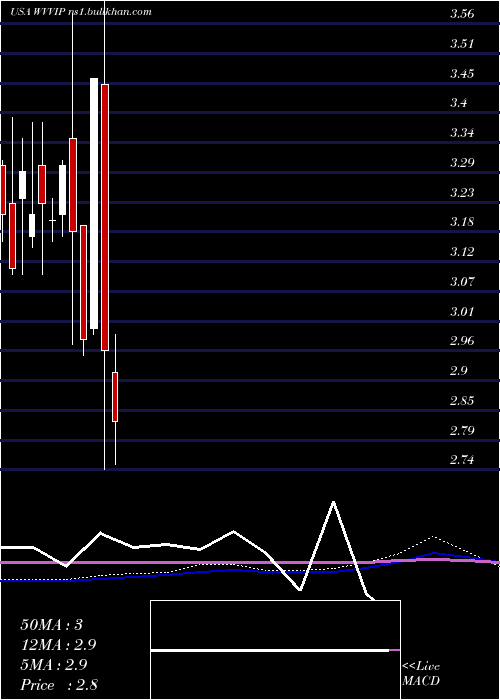The height and width of the screenshot is (700, 500).
Task: Select the last small red candlestick near 2.9
Action: point(115,396)
